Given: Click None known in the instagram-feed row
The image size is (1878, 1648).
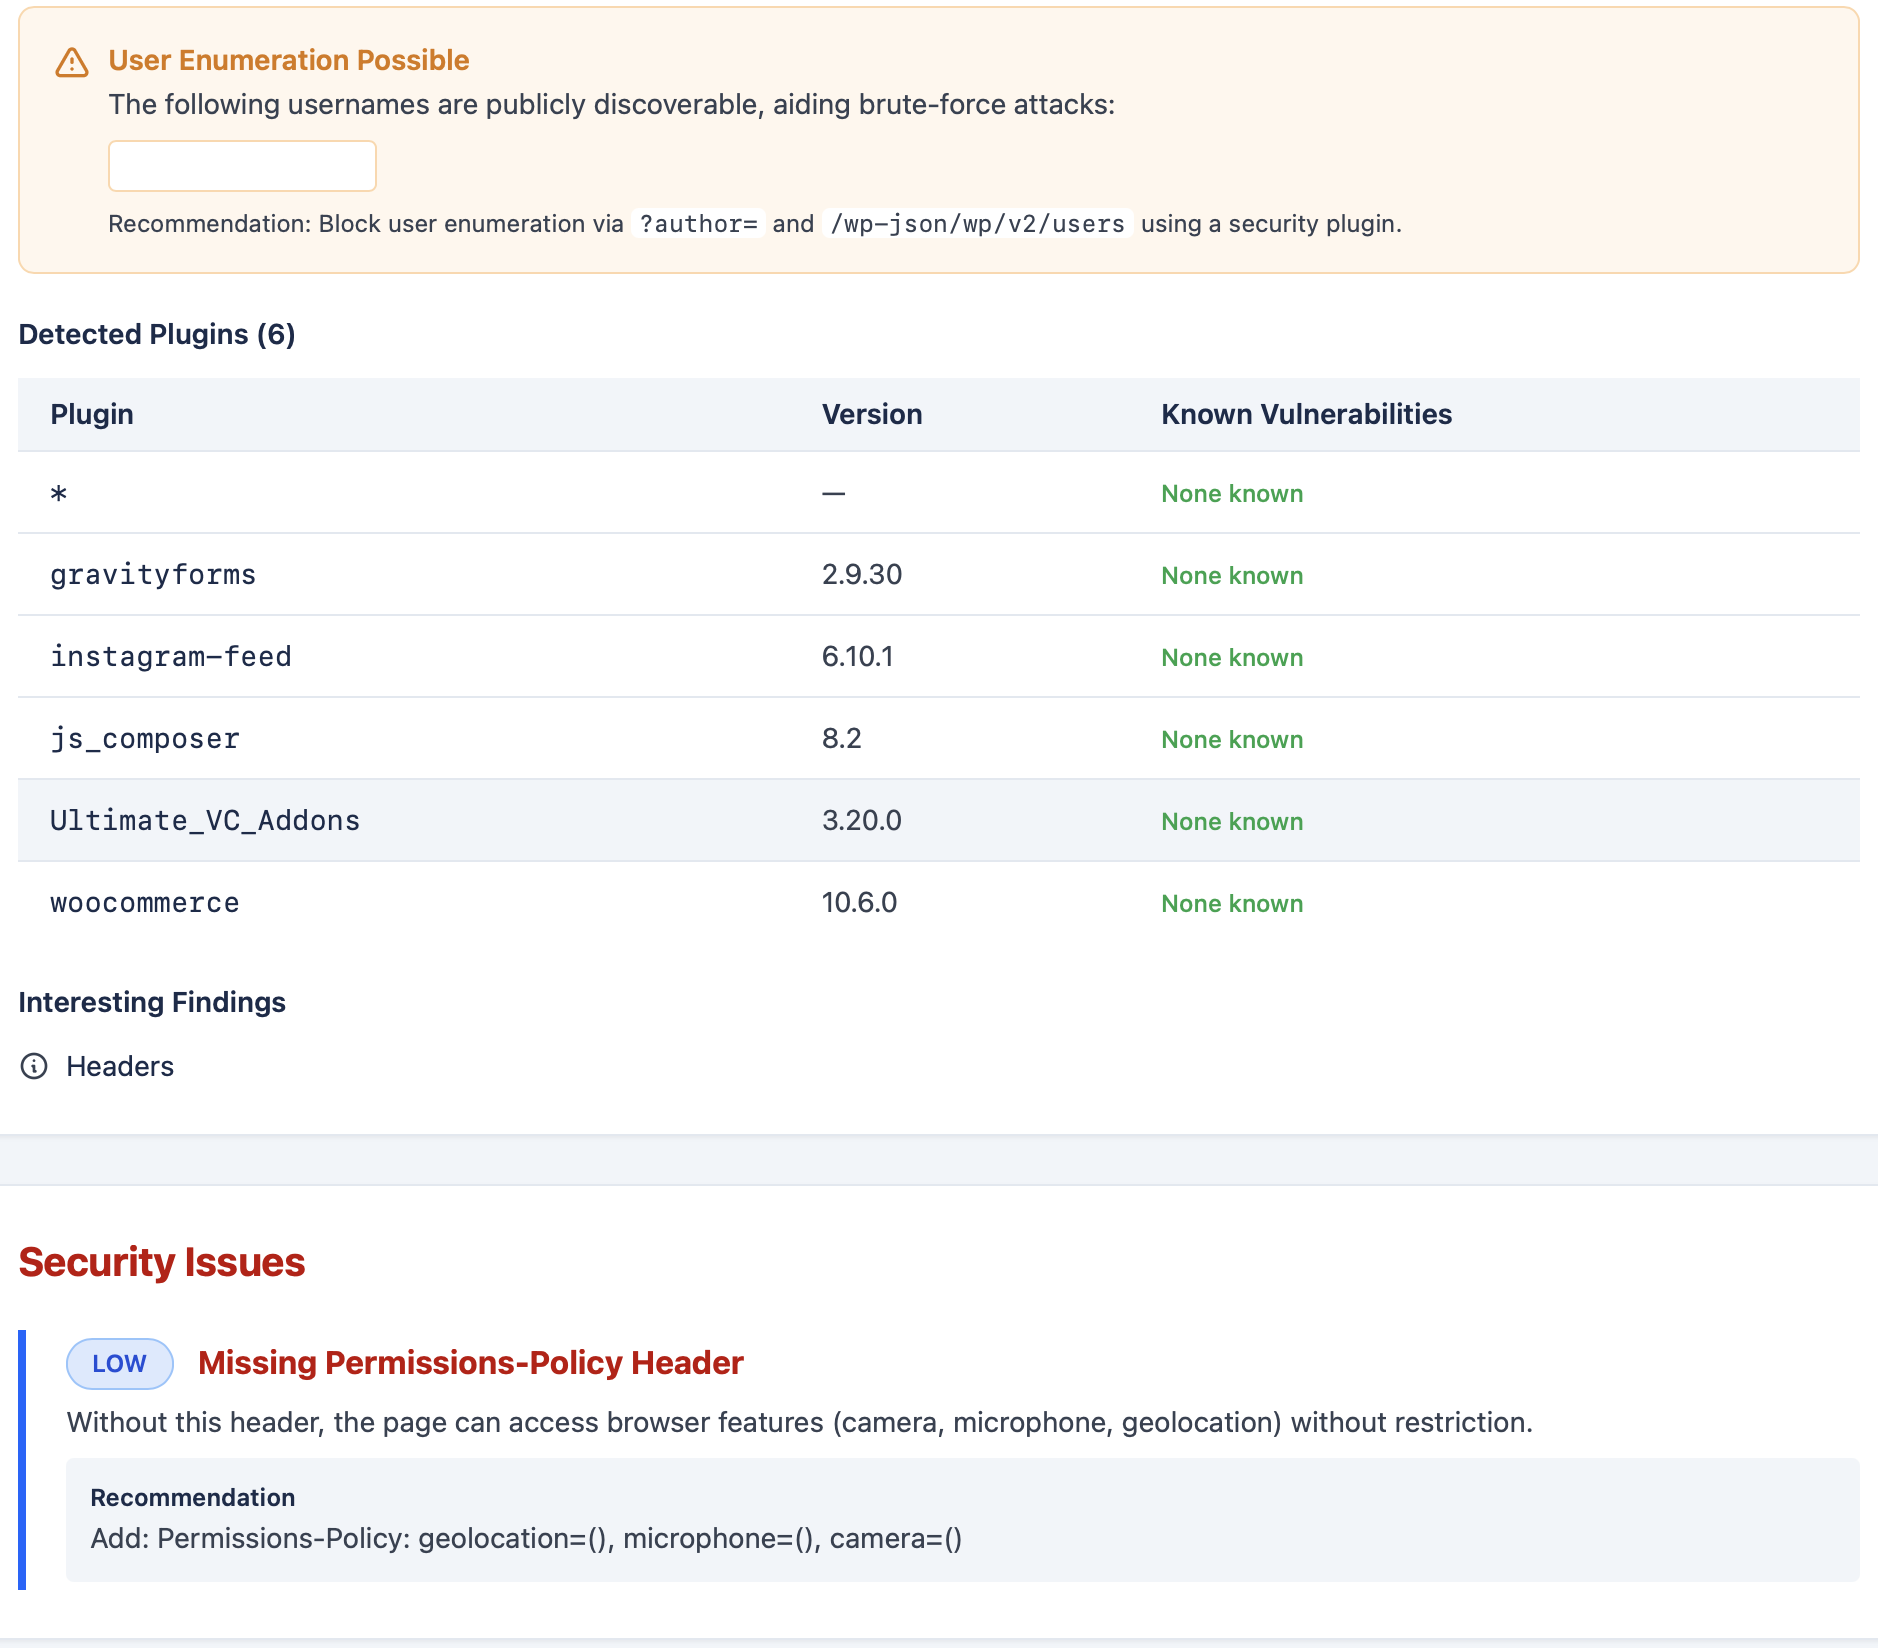Looking at the screenshot, I should coord(1232,658).
